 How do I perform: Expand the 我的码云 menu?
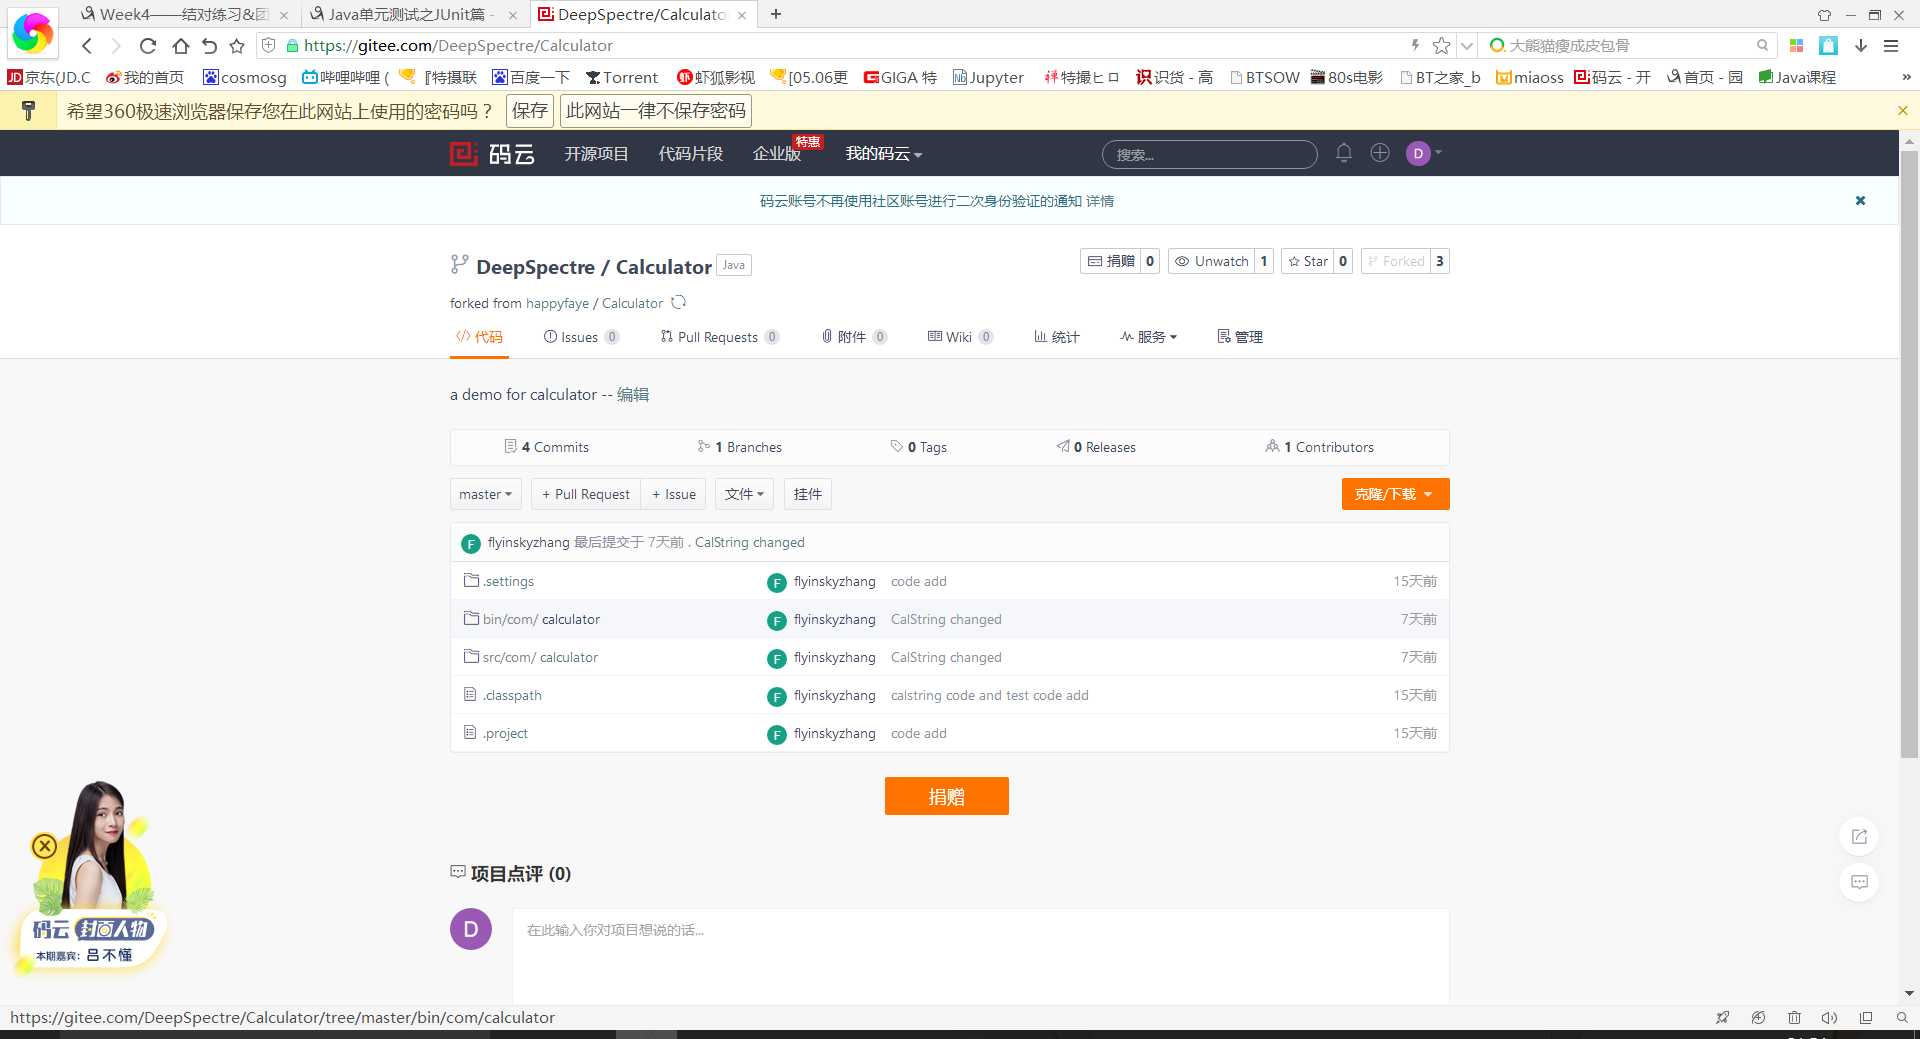(x=883, y=154)
